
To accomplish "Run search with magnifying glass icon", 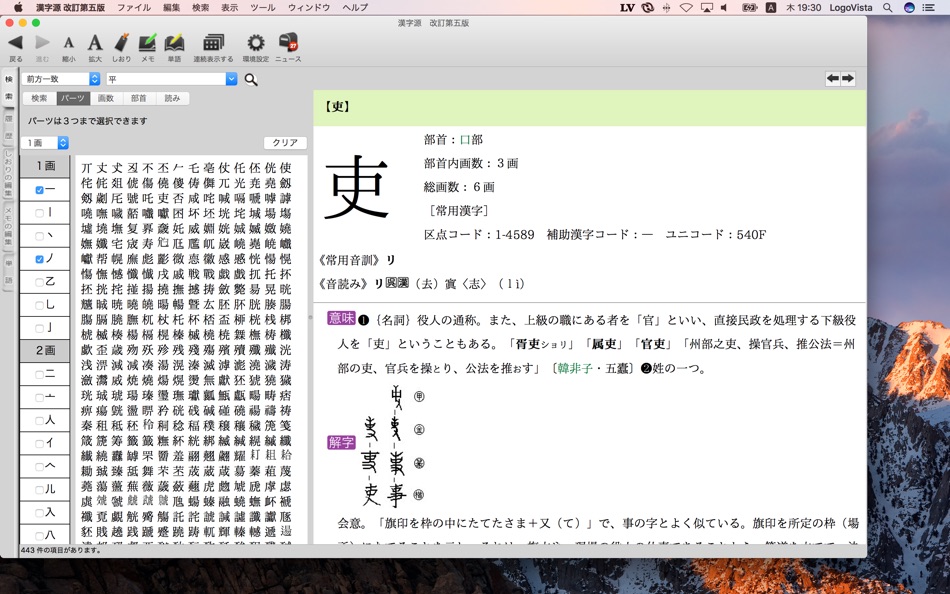I will (251, 79).
